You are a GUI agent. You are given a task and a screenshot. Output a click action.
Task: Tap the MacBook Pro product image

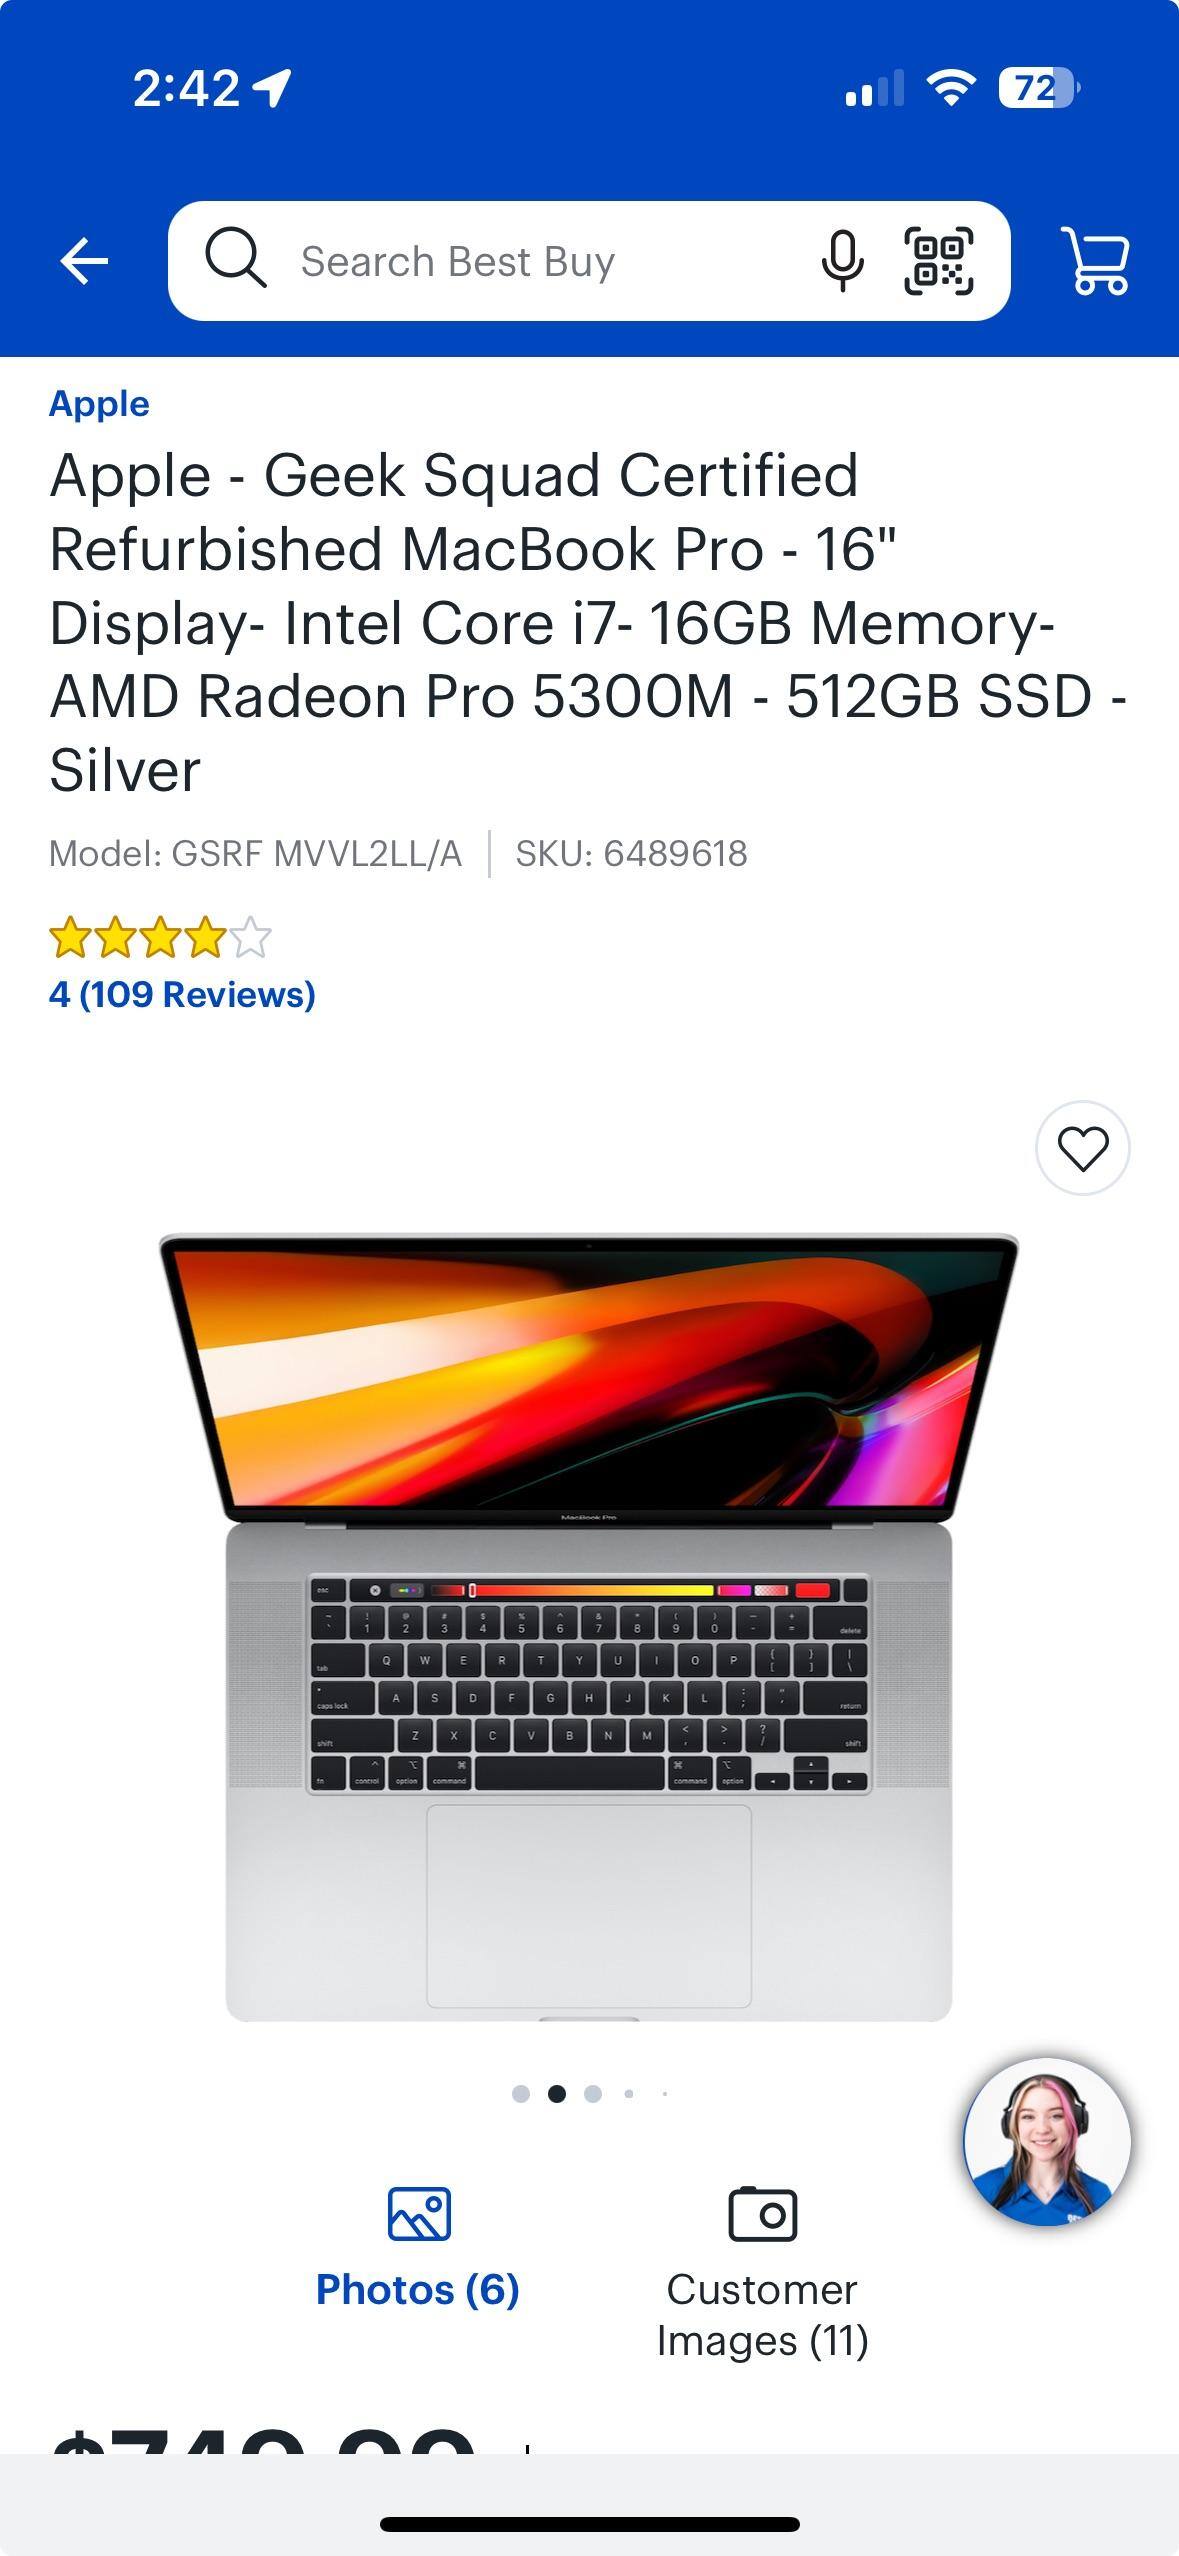click(x=589, y=1628)
